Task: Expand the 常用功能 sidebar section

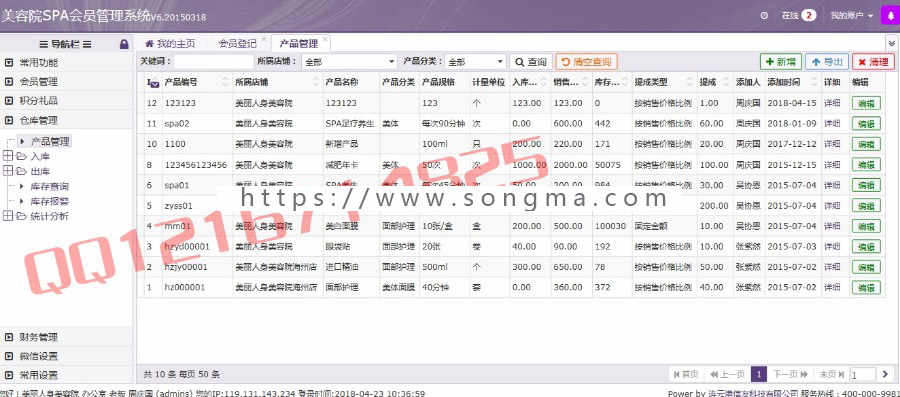Action: pyautogui.click(x=67, y=63)
